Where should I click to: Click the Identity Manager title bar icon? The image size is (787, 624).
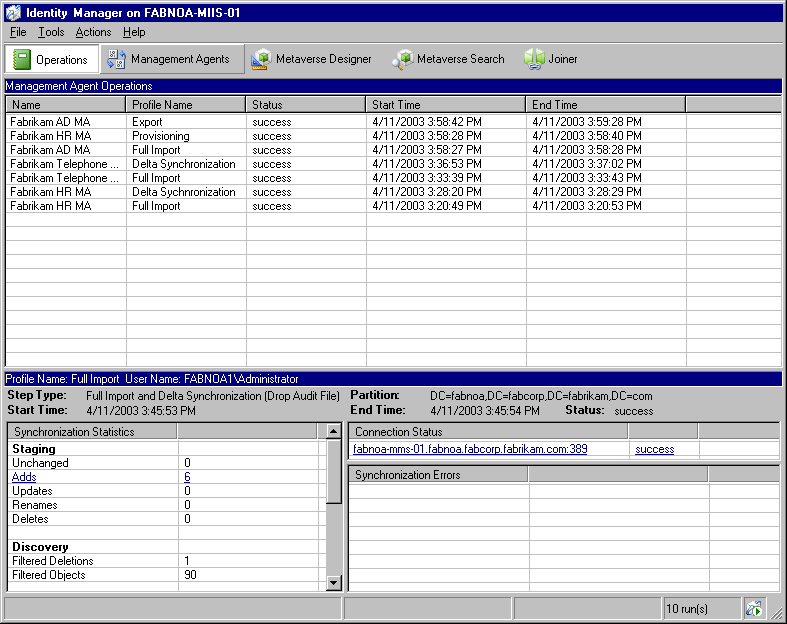click(13, 12)
